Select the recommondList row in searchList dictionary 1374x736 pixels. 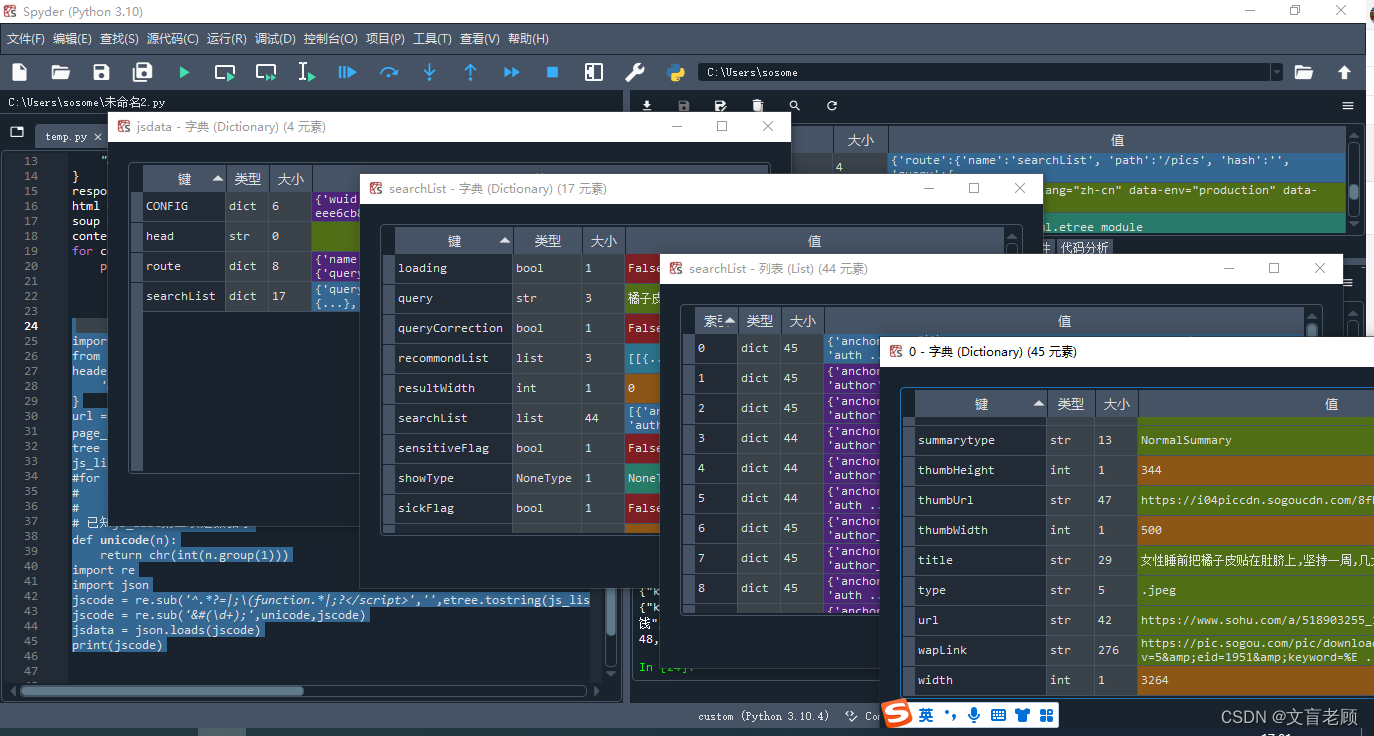[455, 358]
